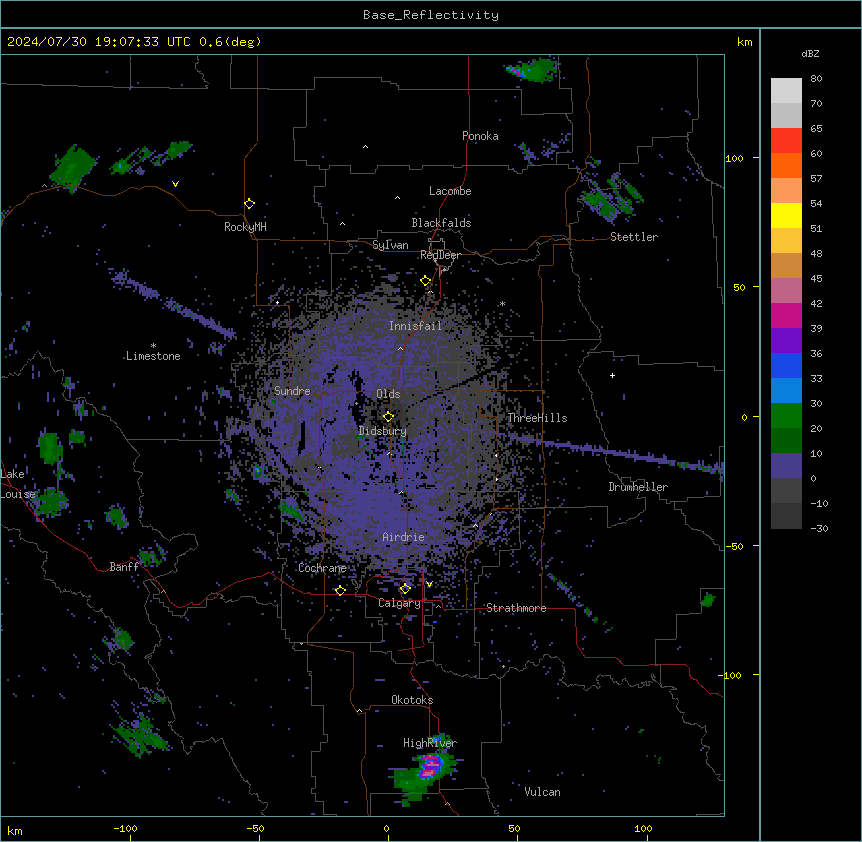Select the Blackfalds label

pyautogui.click(x=441, y=223)
